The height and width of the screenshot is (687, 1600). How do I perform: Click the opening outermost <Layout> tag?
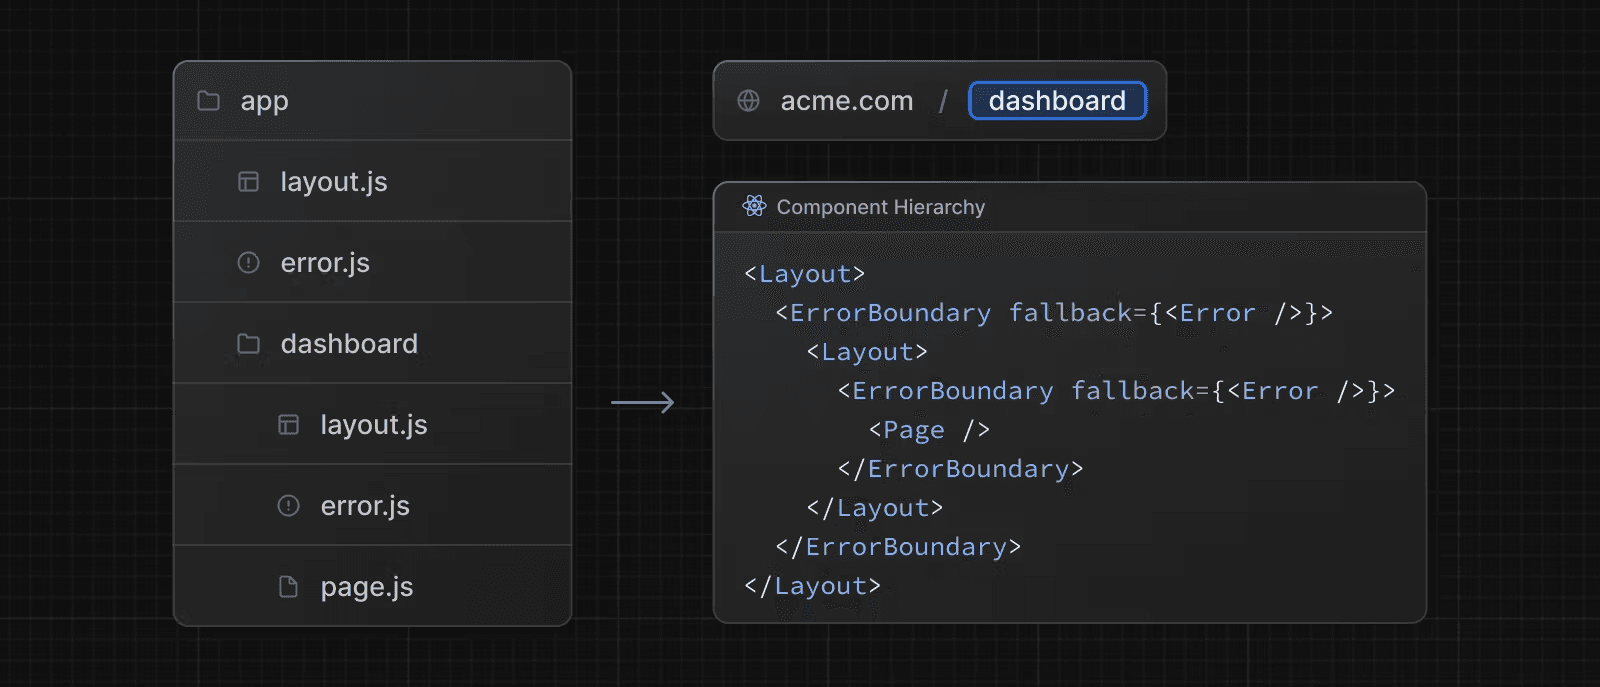(804, 274)
